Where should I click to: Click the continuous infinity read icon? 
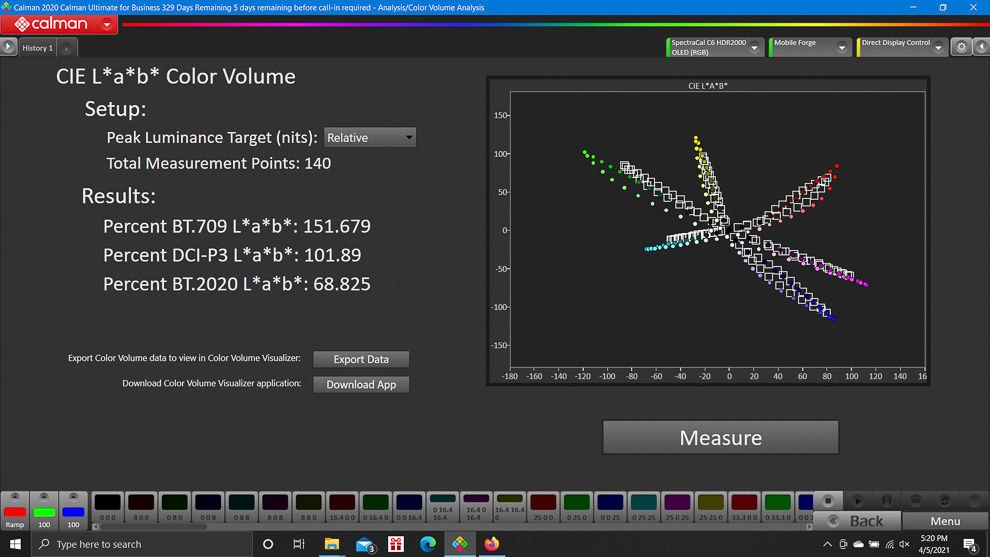point(915,501)
